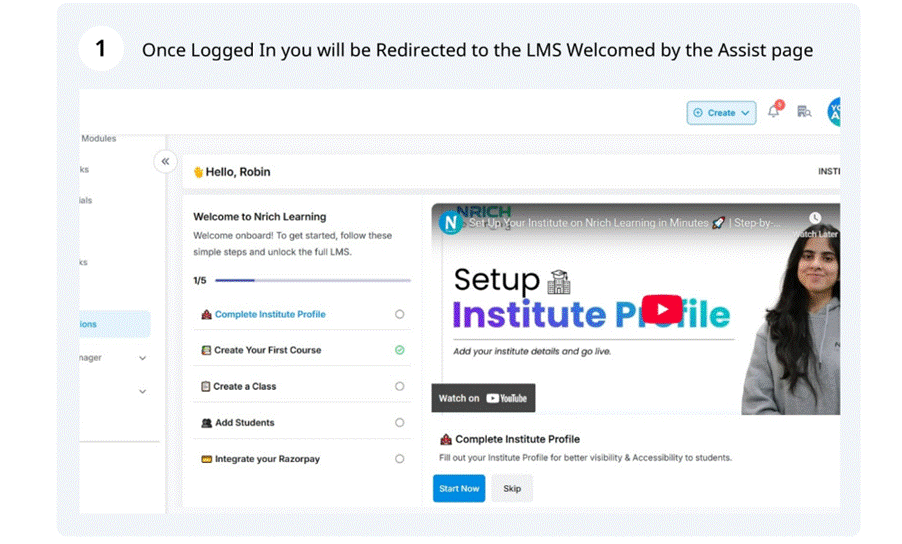The image size is (902, 544).
Task: Expand the sidebar item ending in 'nager'
Action: (142, 358)
